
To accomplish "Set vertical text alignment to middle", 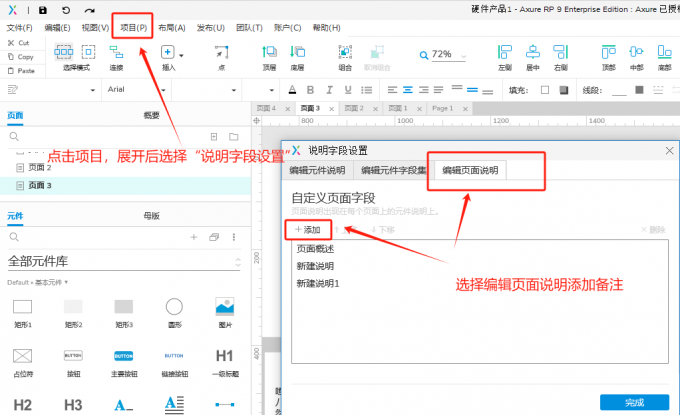I will 472,90.
